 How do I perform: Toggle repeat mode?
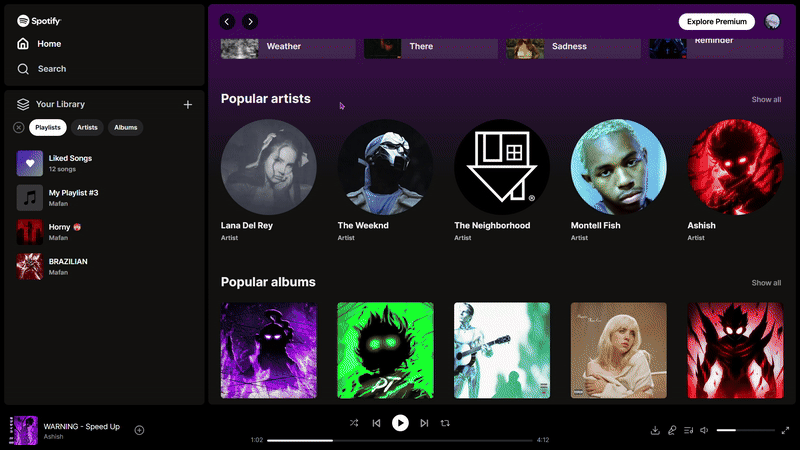(445, 423)
